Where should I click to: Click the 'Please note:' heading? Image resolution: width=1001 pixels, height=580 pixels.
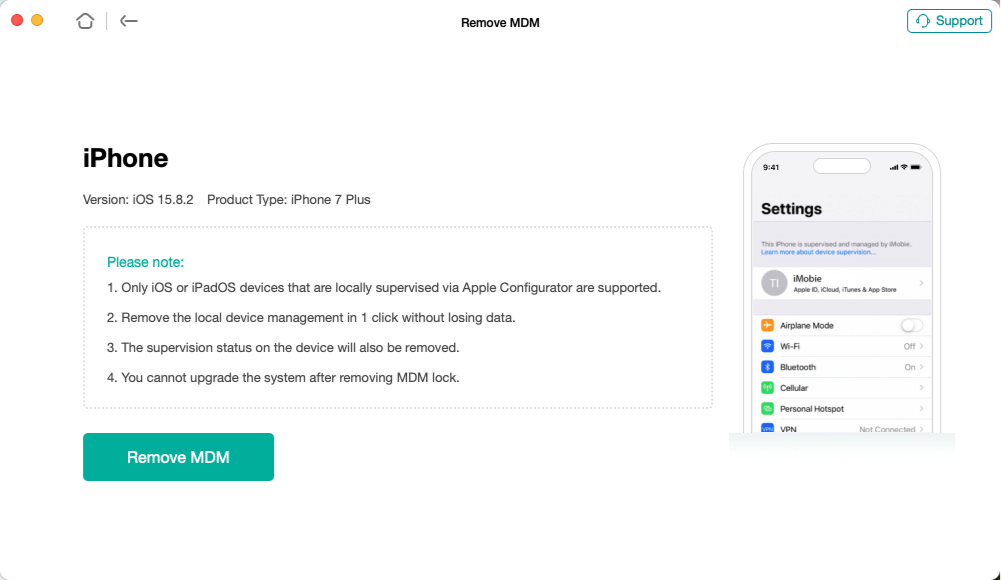coord(146,262)
